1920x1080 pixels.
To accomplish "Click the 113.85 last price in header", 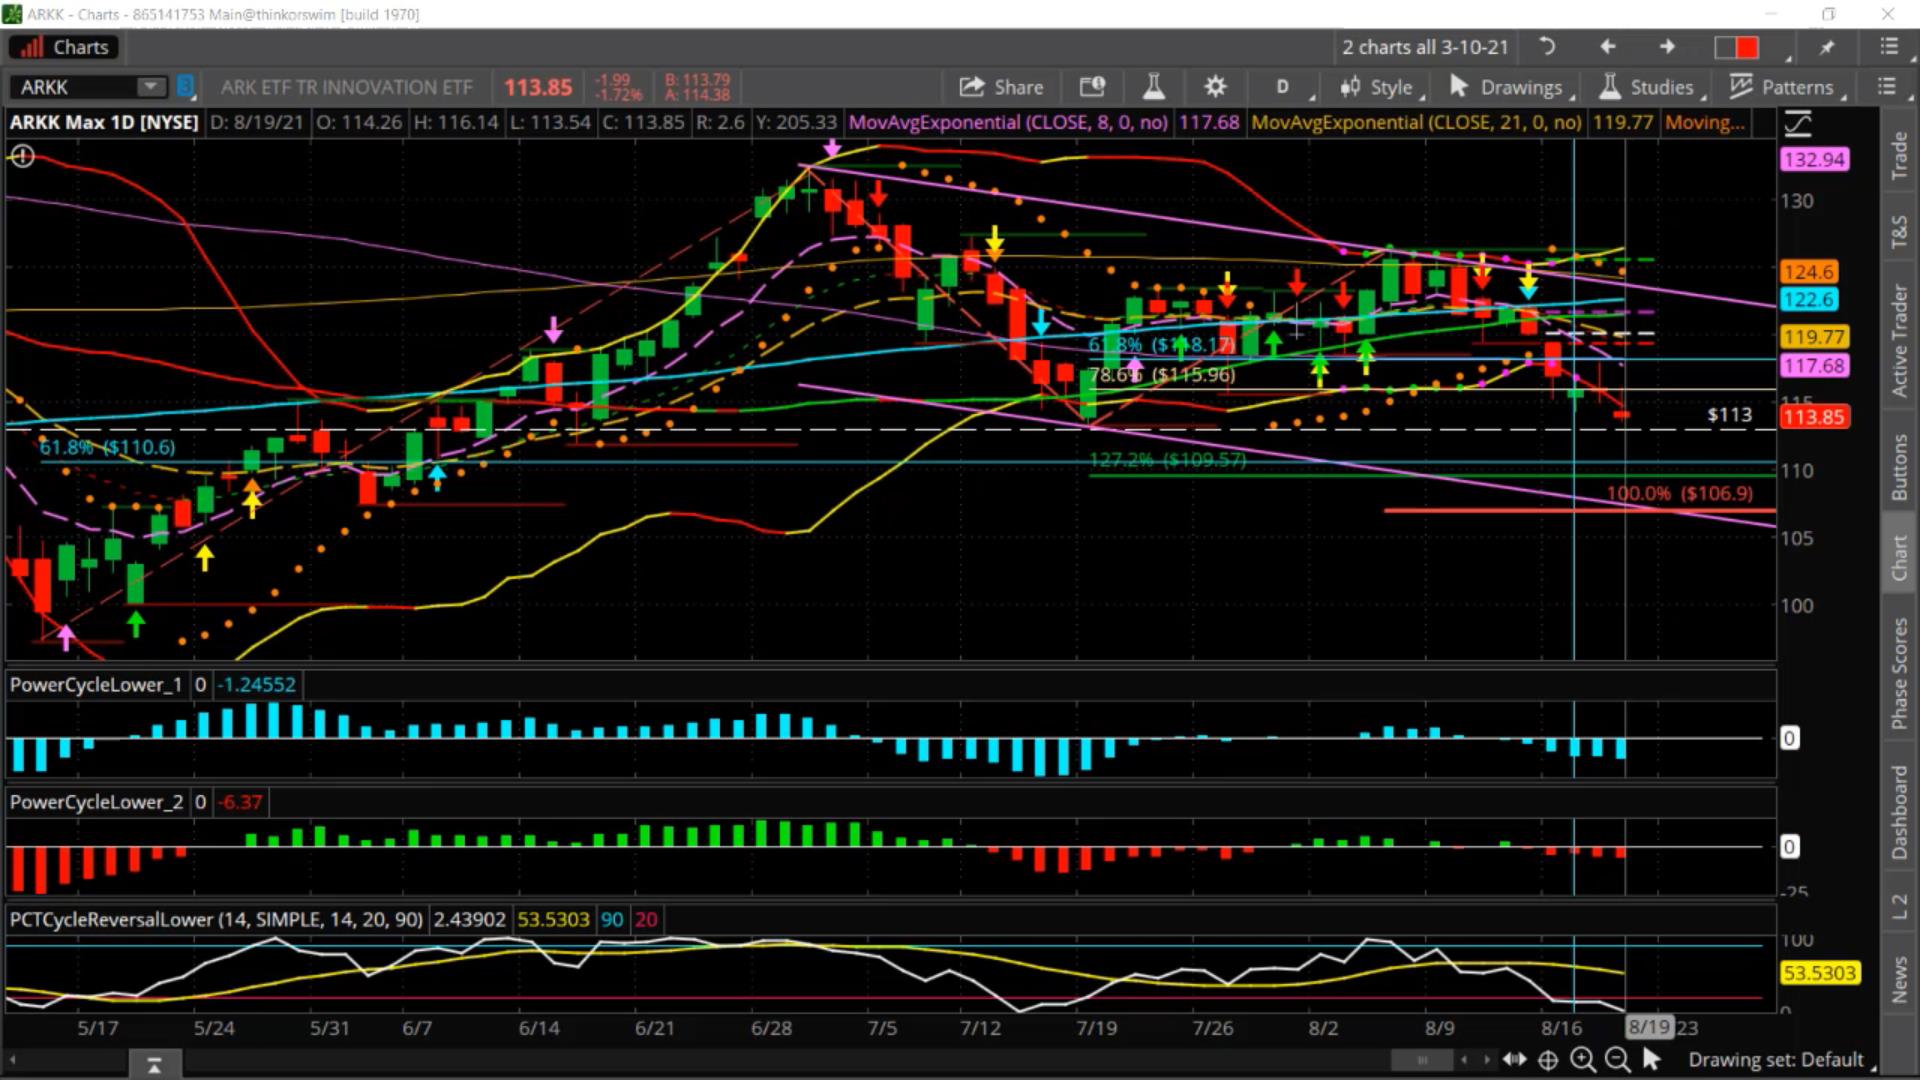I will click(x=538, y=87).
